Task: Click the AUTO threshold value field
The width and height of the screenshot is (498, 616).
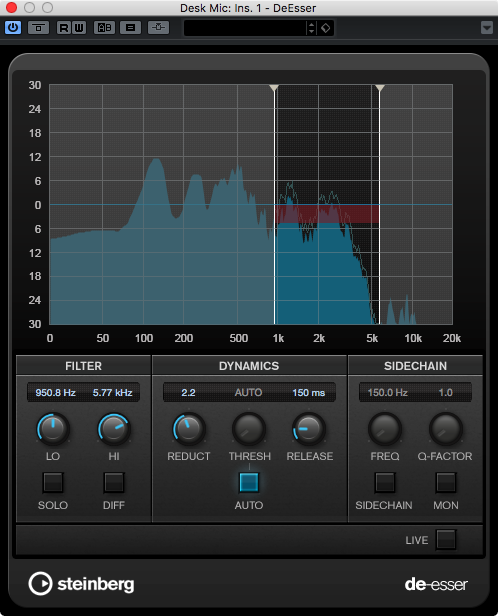Action: pos(248,392)
